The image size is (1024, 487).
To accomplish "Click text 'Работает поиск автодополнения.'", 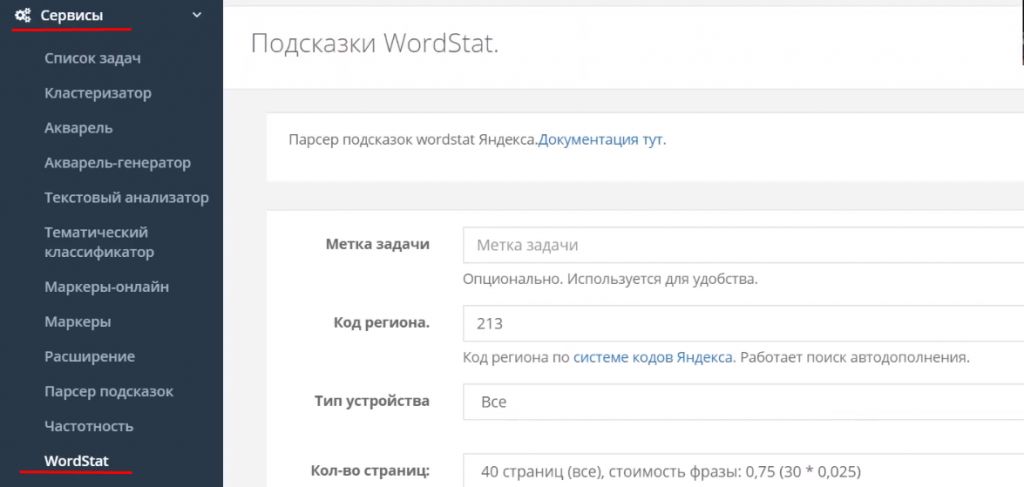I will pyautogui.click(x=856, y=358).
